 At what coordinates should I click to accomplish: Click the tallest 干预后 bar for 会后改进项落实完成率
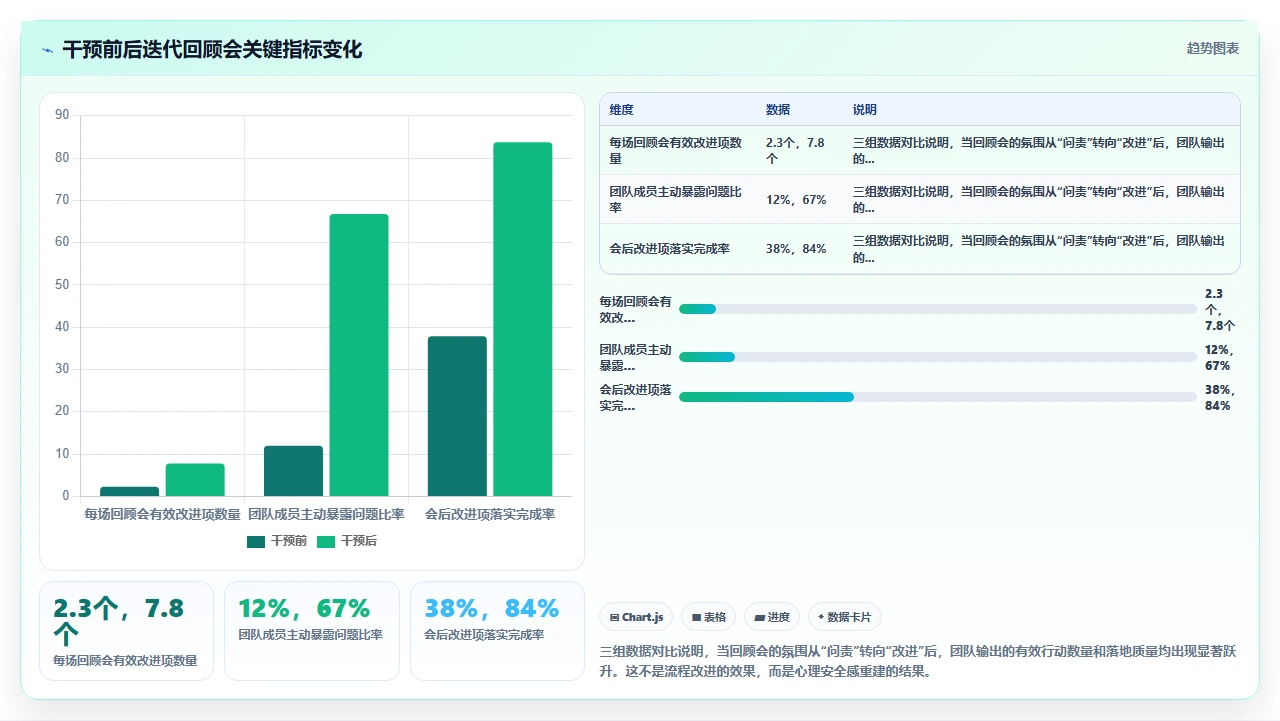coord(523,319)
